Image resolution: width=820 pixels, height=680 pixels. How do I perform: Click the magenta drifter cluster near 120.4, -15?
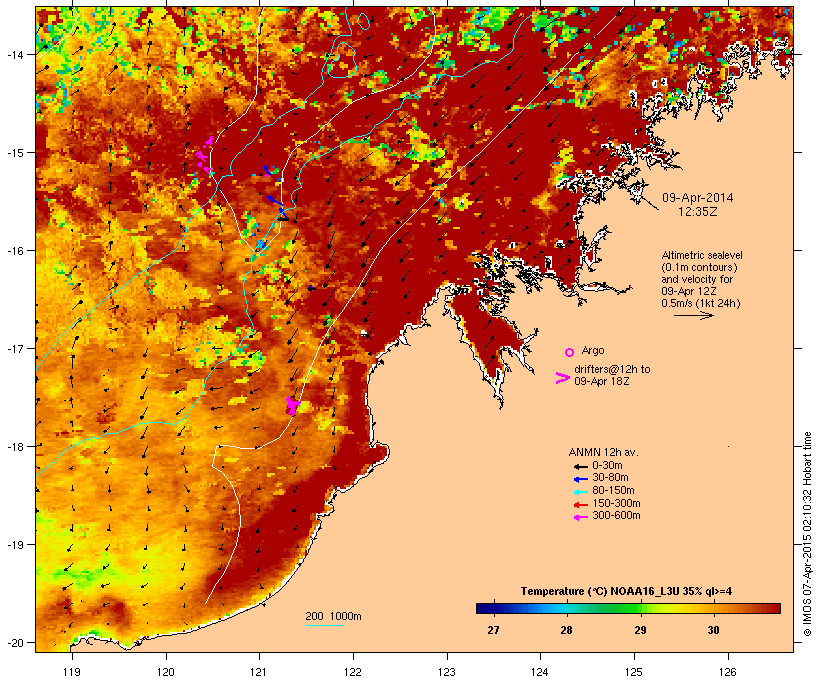pyautogui.click(x=204, y=154)
